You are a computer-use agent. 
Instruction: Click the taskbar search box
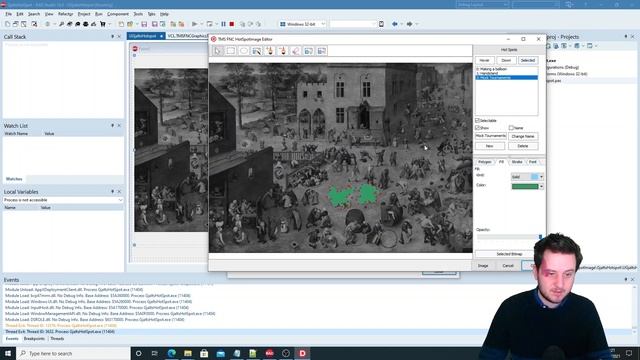[73, 353]
